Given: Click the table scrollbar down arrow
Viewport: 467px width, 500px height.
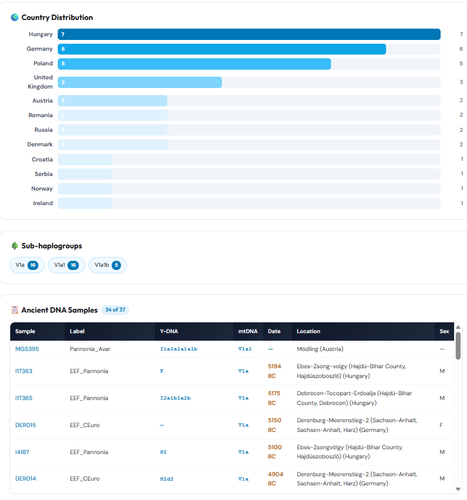Looking at the screenshot, I should [x=458, y=489].
